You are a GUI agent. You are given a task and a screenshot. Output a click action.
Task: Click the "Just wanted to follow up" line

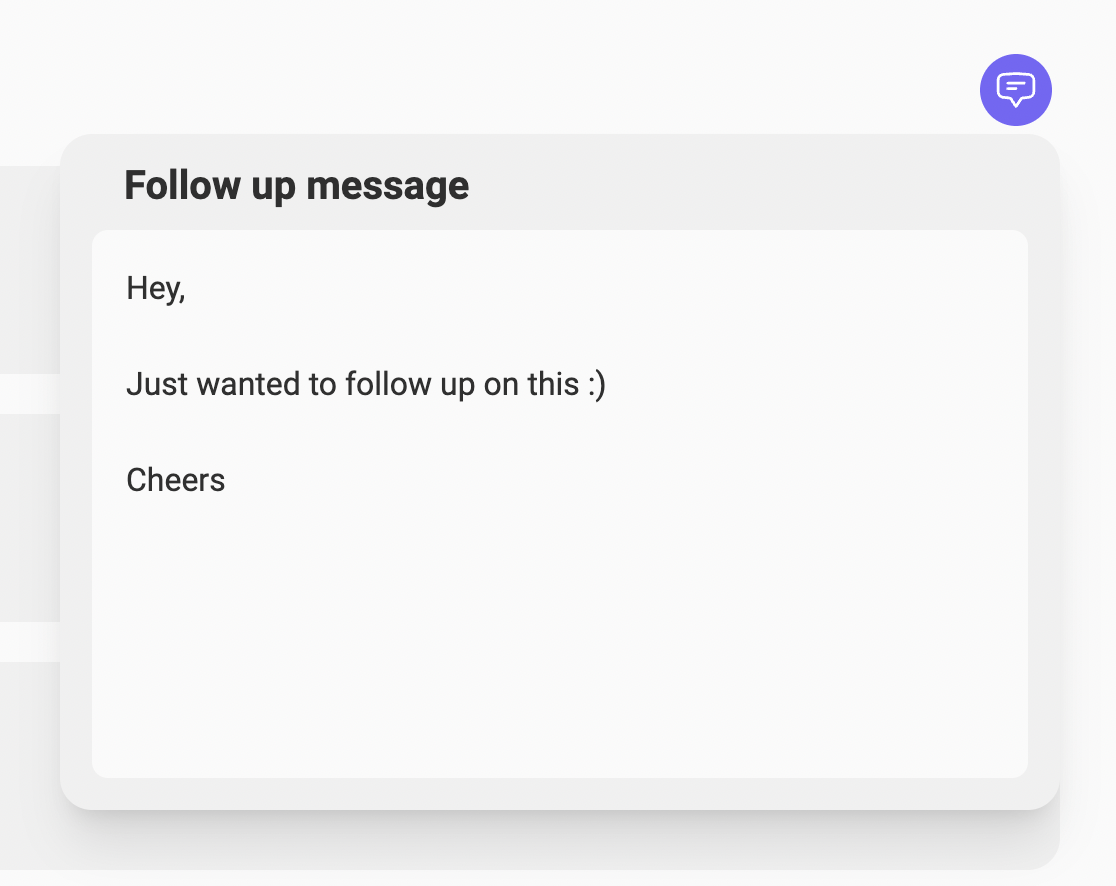coord(365,383)
